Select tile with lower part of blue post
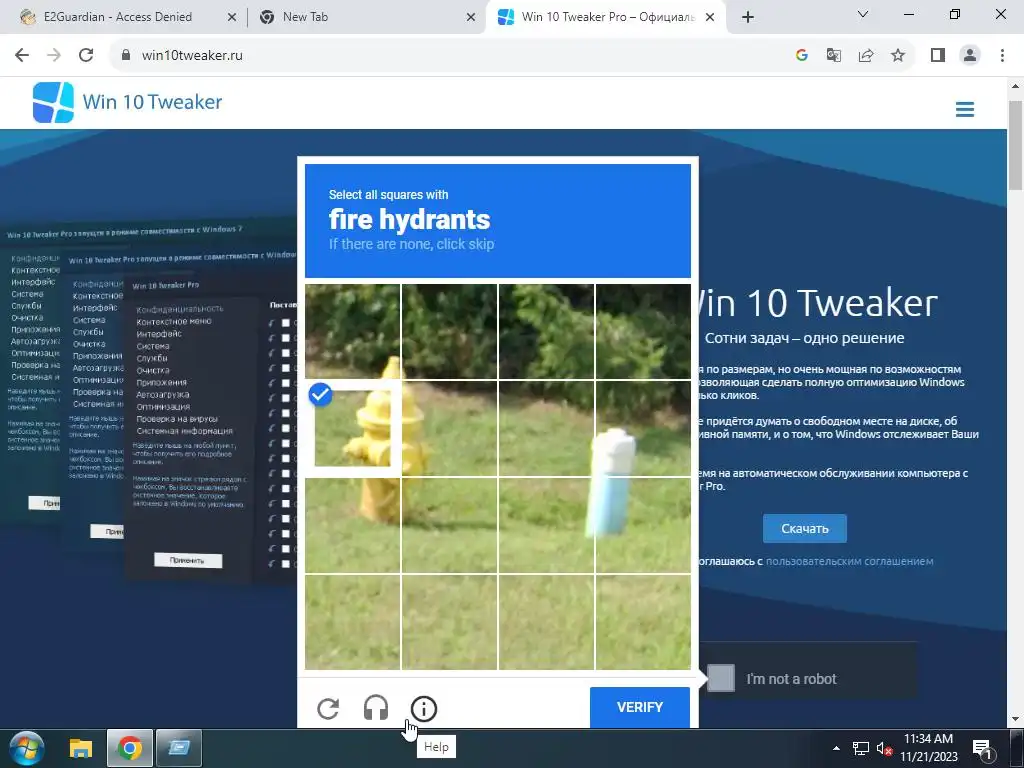1024x768 pixels. tap(643, 525)
